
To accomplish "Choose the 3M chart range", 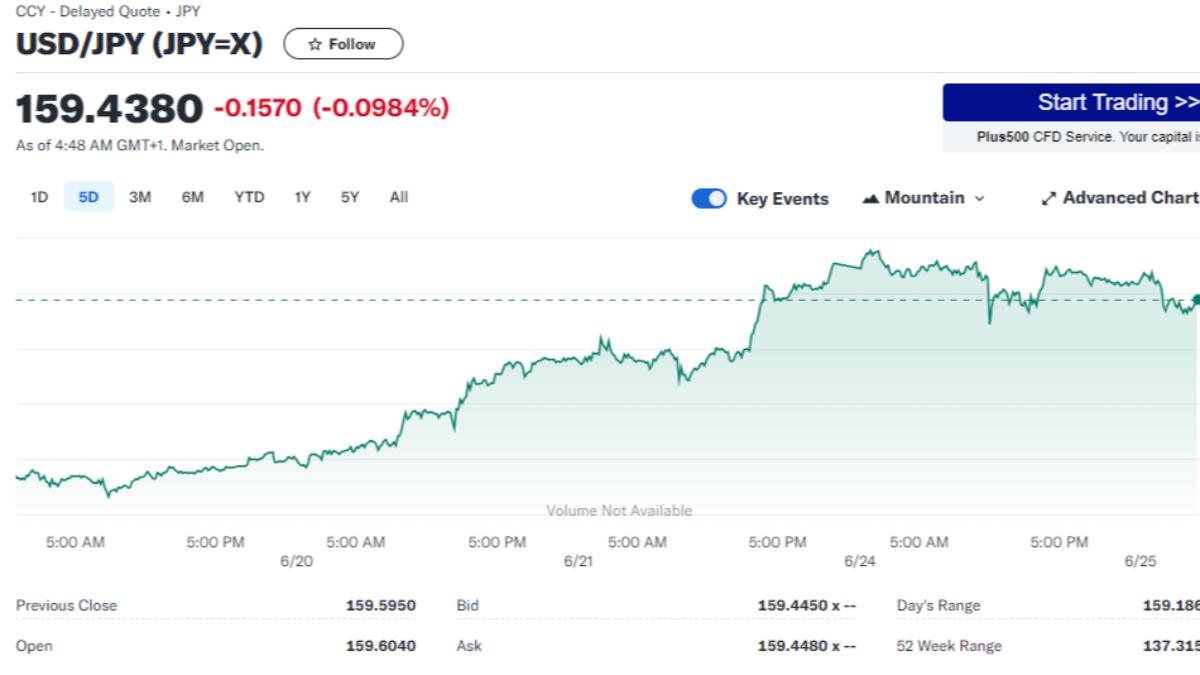I will click(x=140, y=197).
